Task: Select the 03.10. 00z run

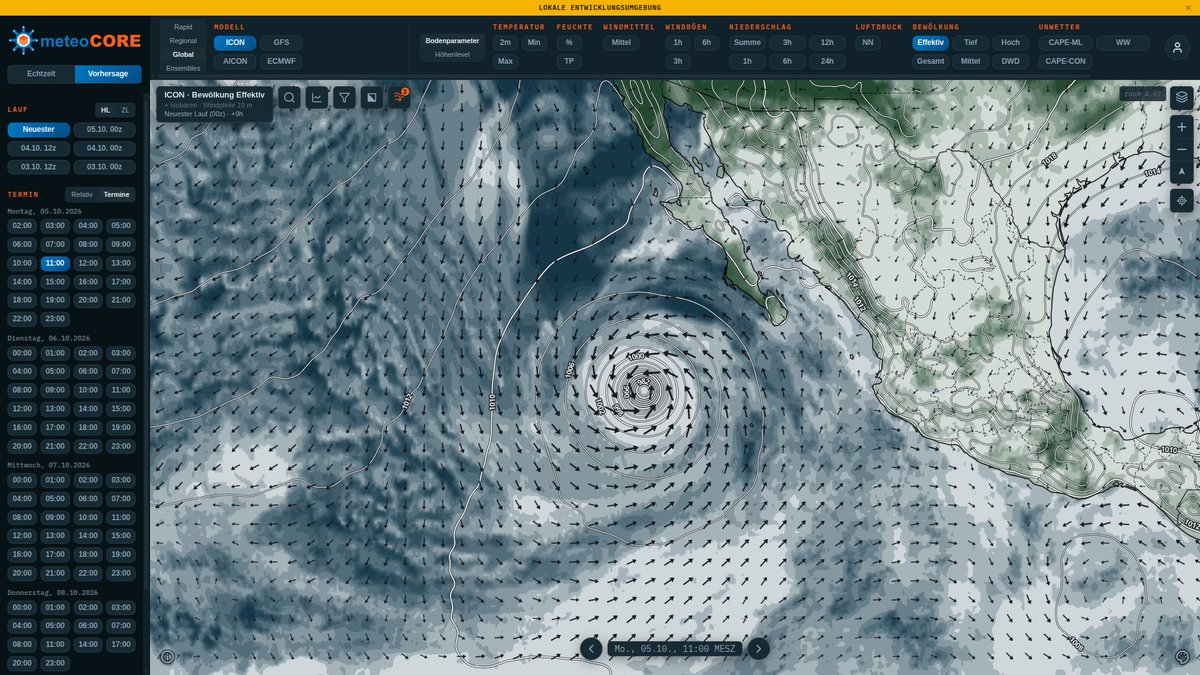Action: (104, 166)
